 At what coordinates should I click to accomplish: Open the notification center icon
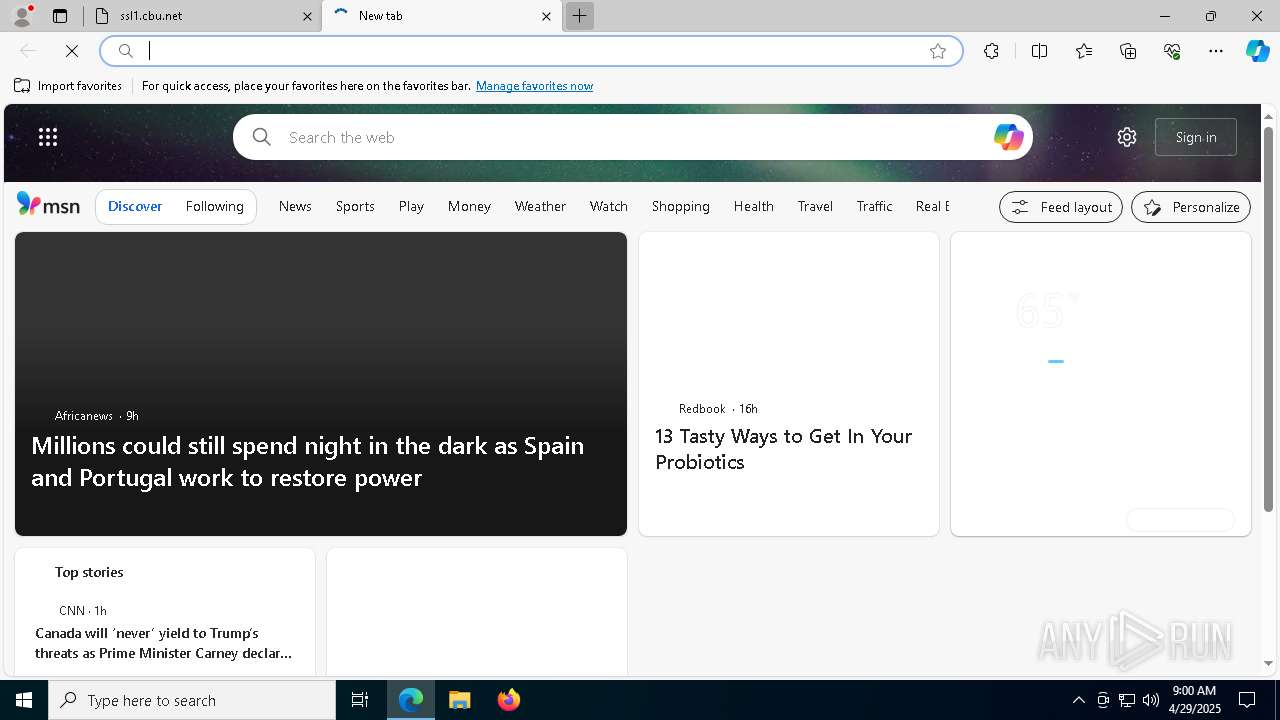(x=1247, y=700)
